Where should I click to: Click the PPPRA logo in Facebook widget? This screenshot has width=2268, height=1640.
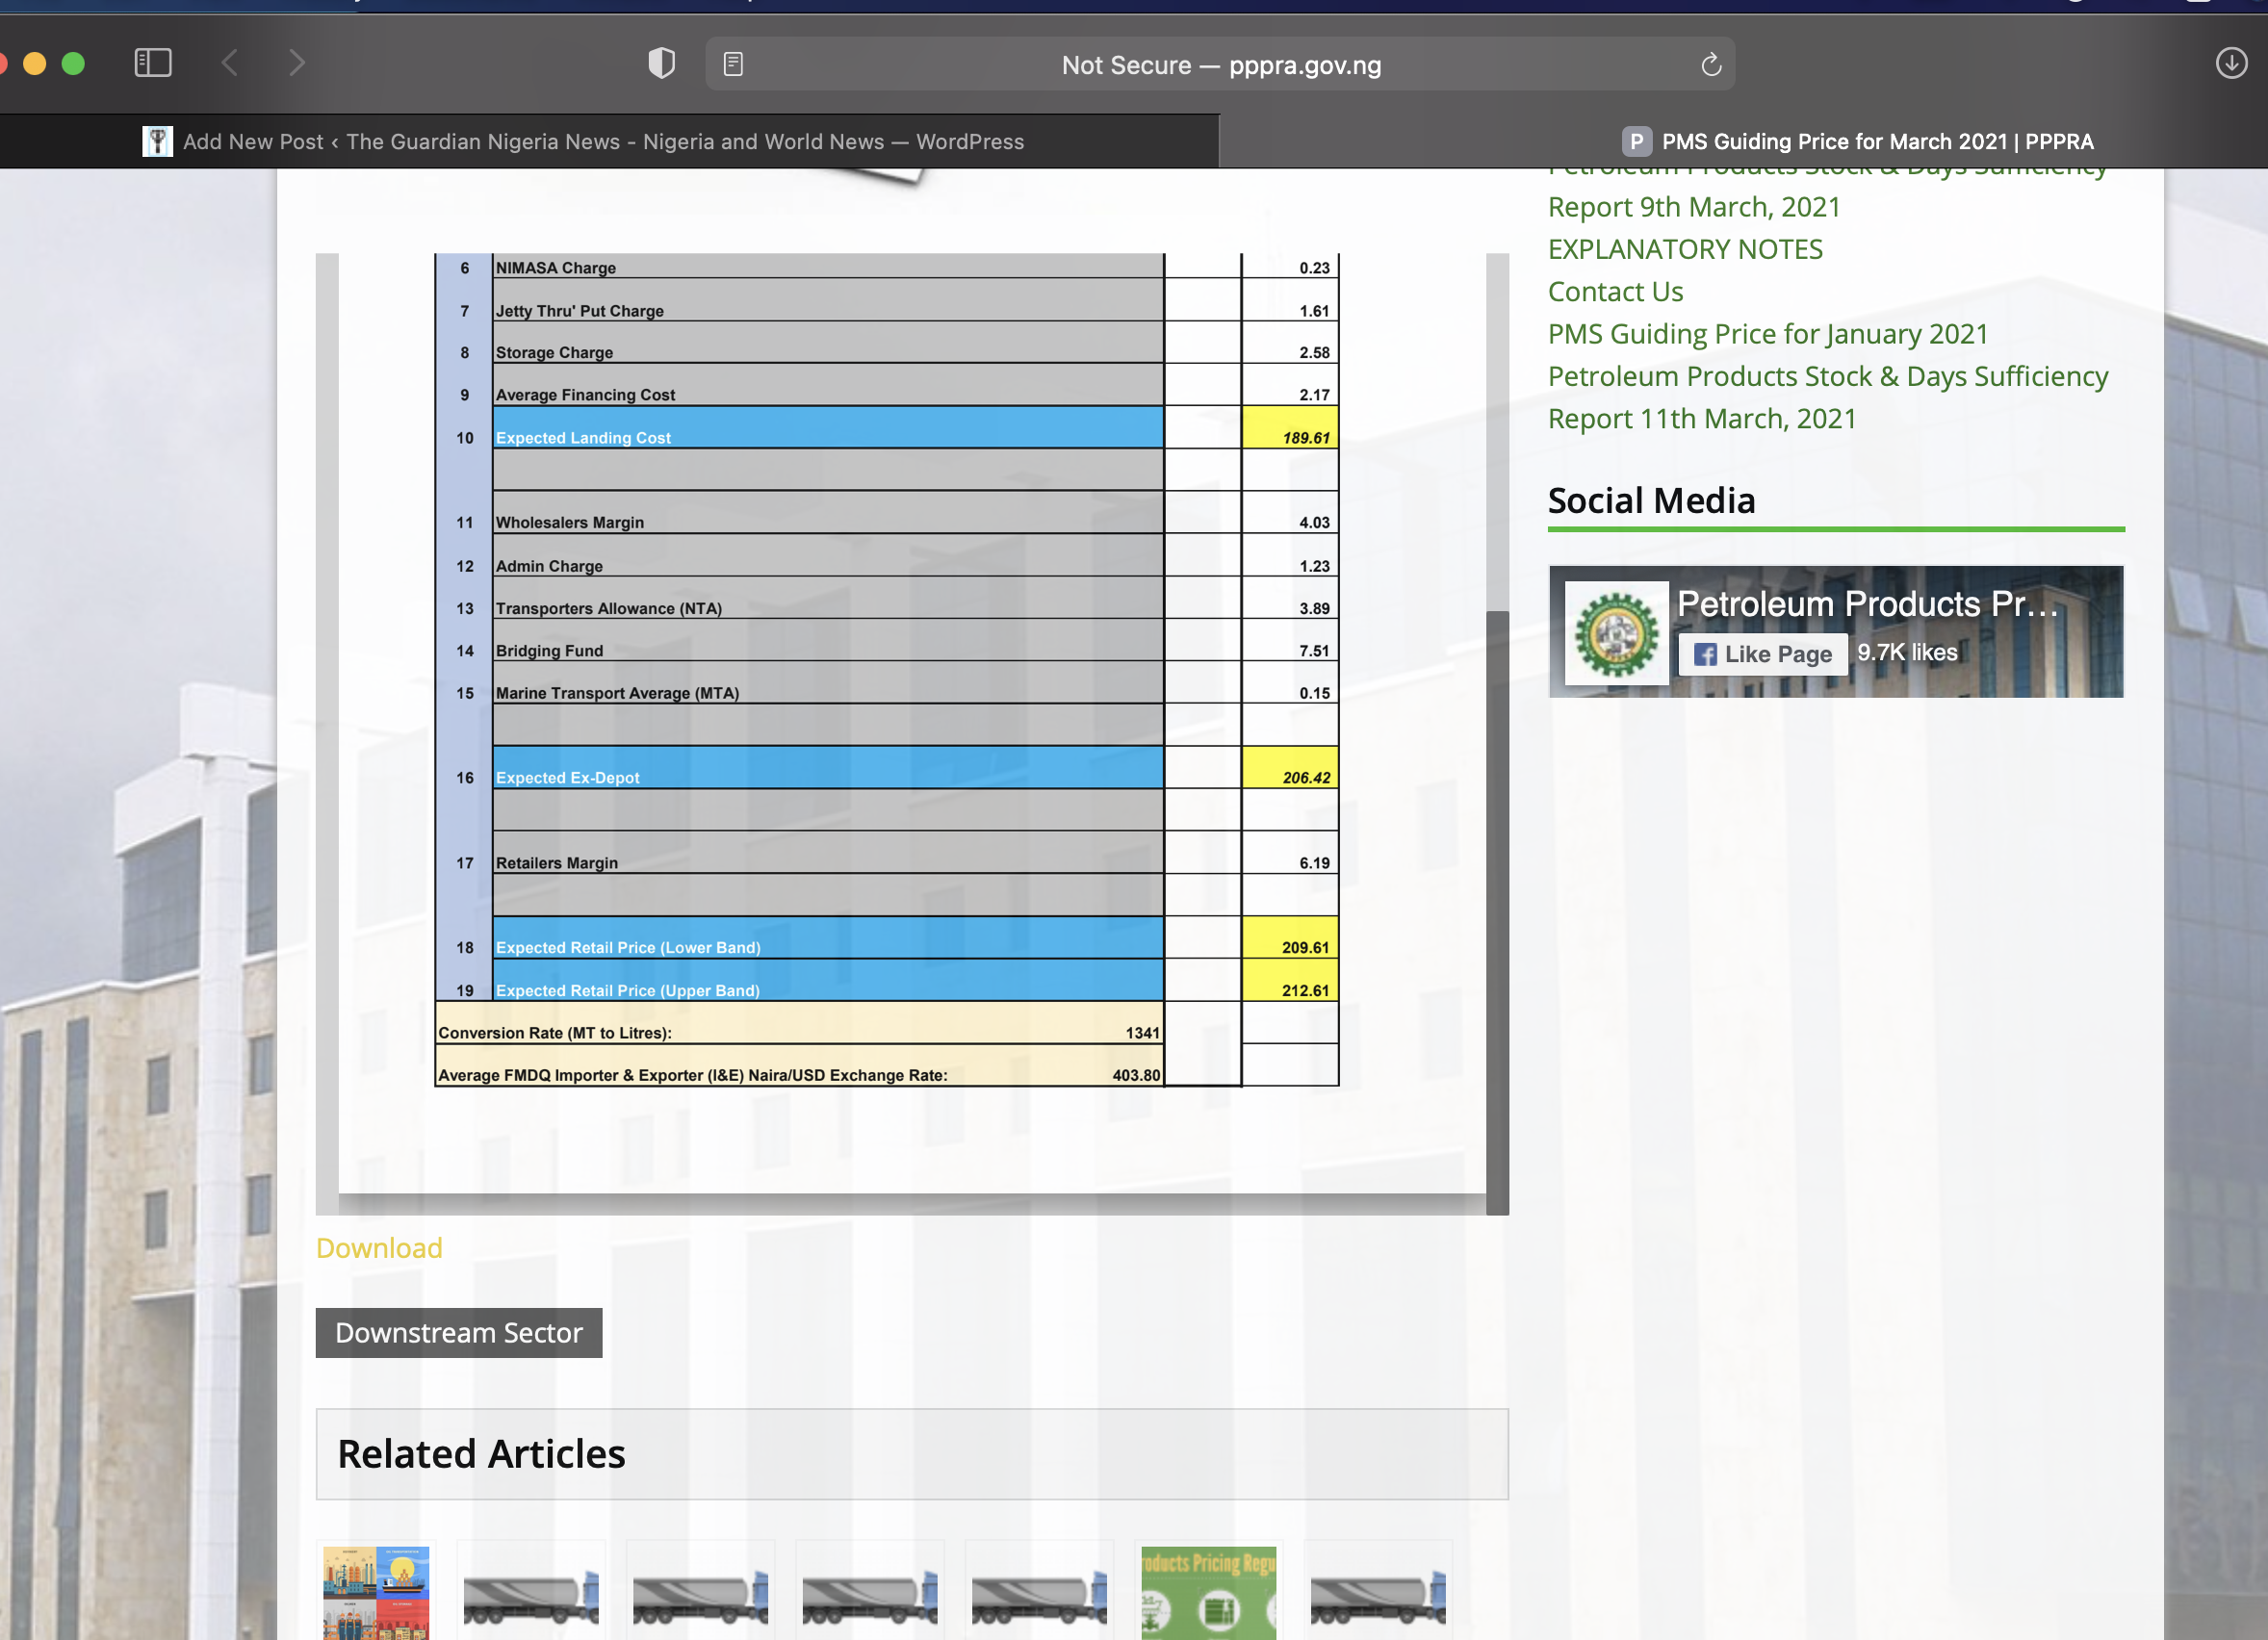click(1616, 633)
